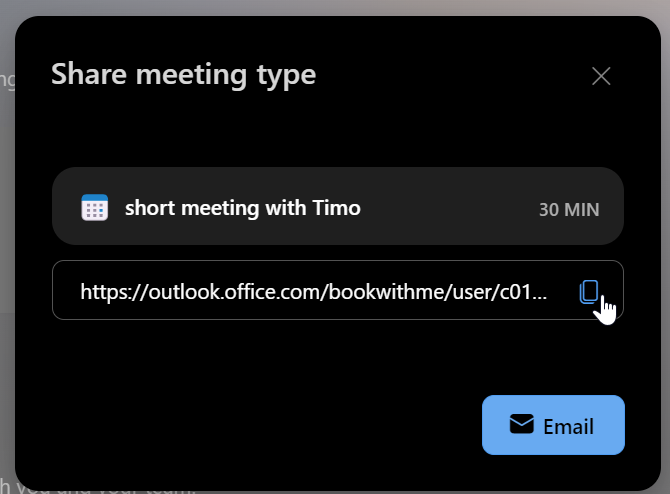Close the Share meeting type dialog
Screen dimensions: 670x494
601,76
